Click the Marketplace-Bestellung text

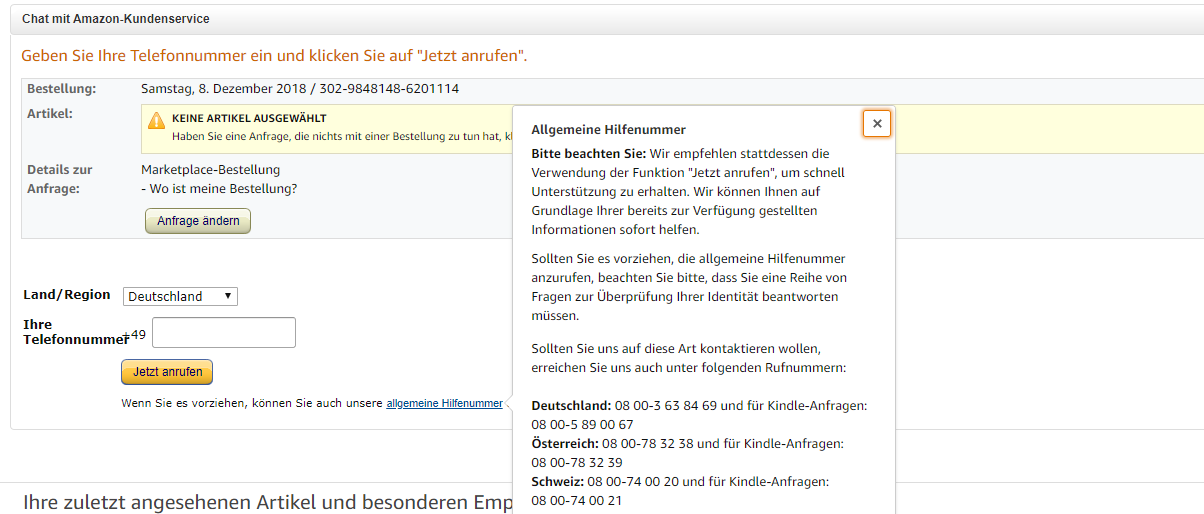211,170
